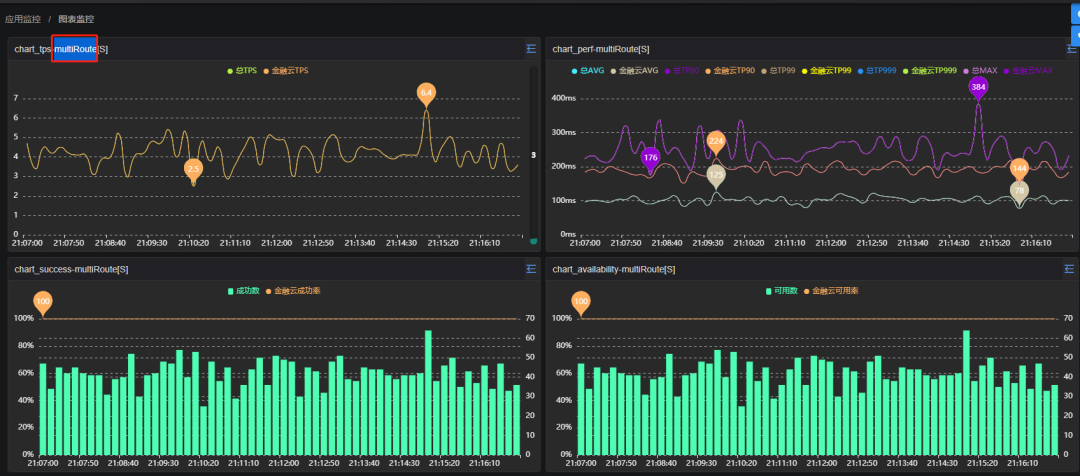Click the 图表监控 breadcrumb item
The height and width of the screenshot is (476, 1080).
[76, 19]
